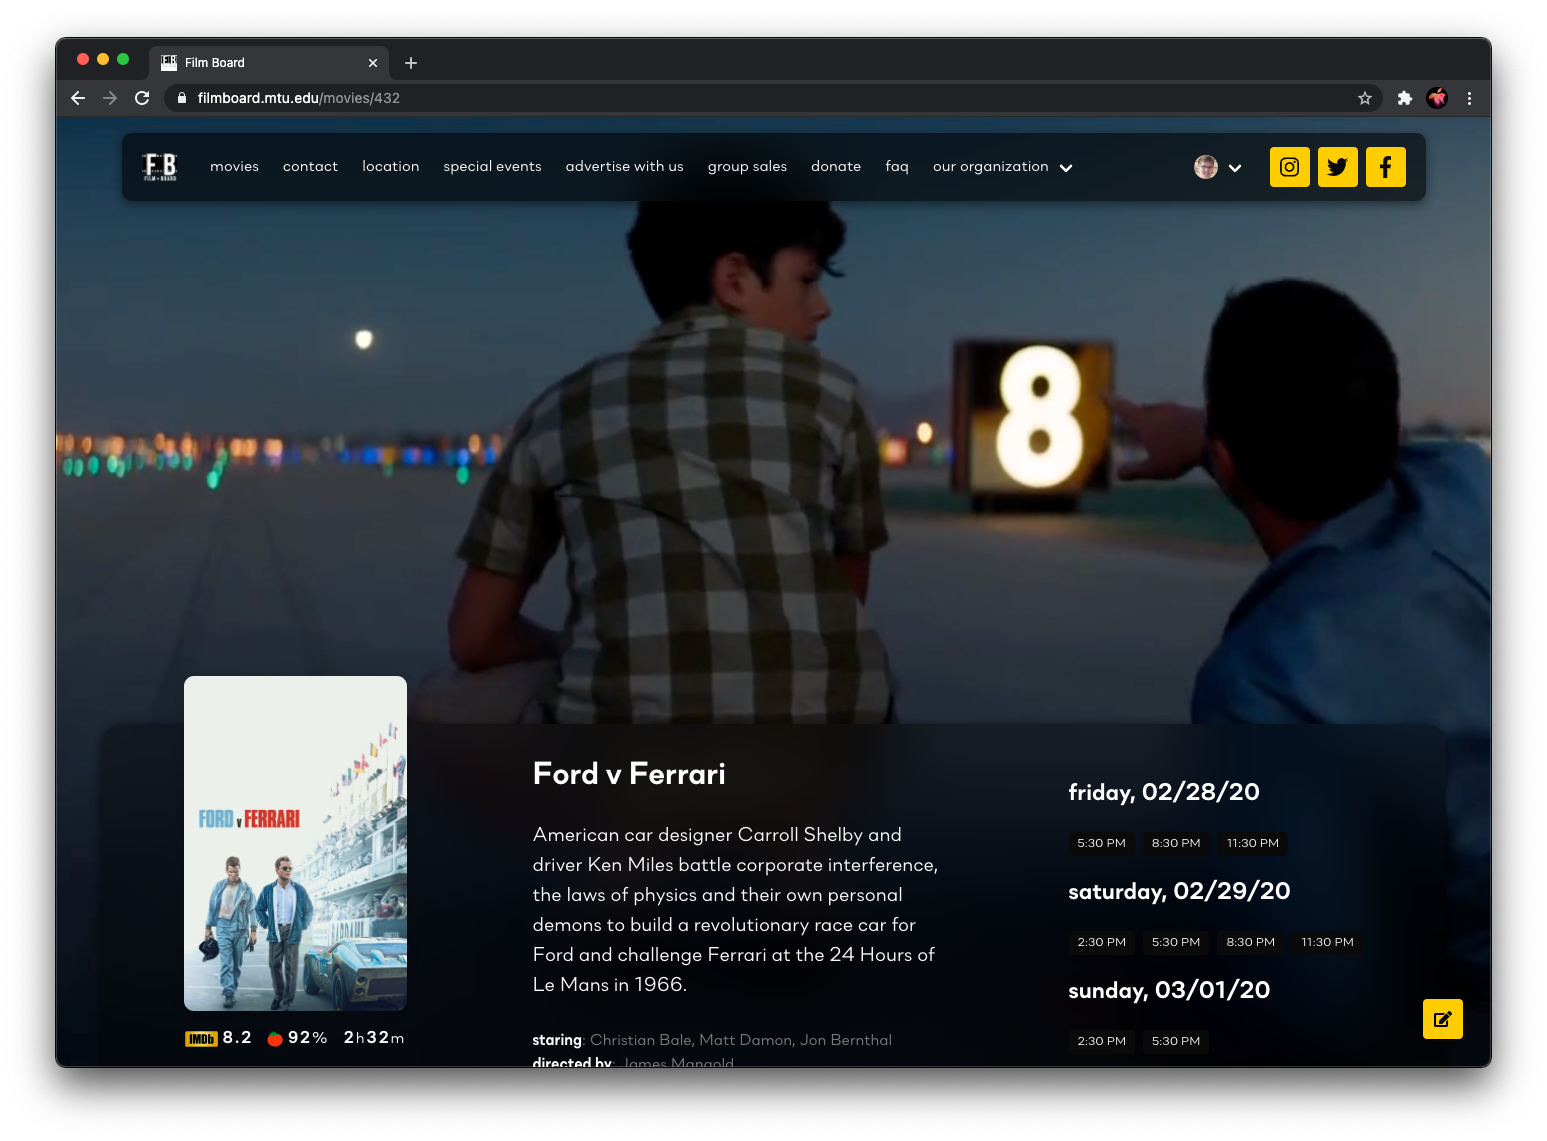This screenshot has height=1141, width=1547.
Task: Open the user avatar account dropdown
Action: (1217, 167)
